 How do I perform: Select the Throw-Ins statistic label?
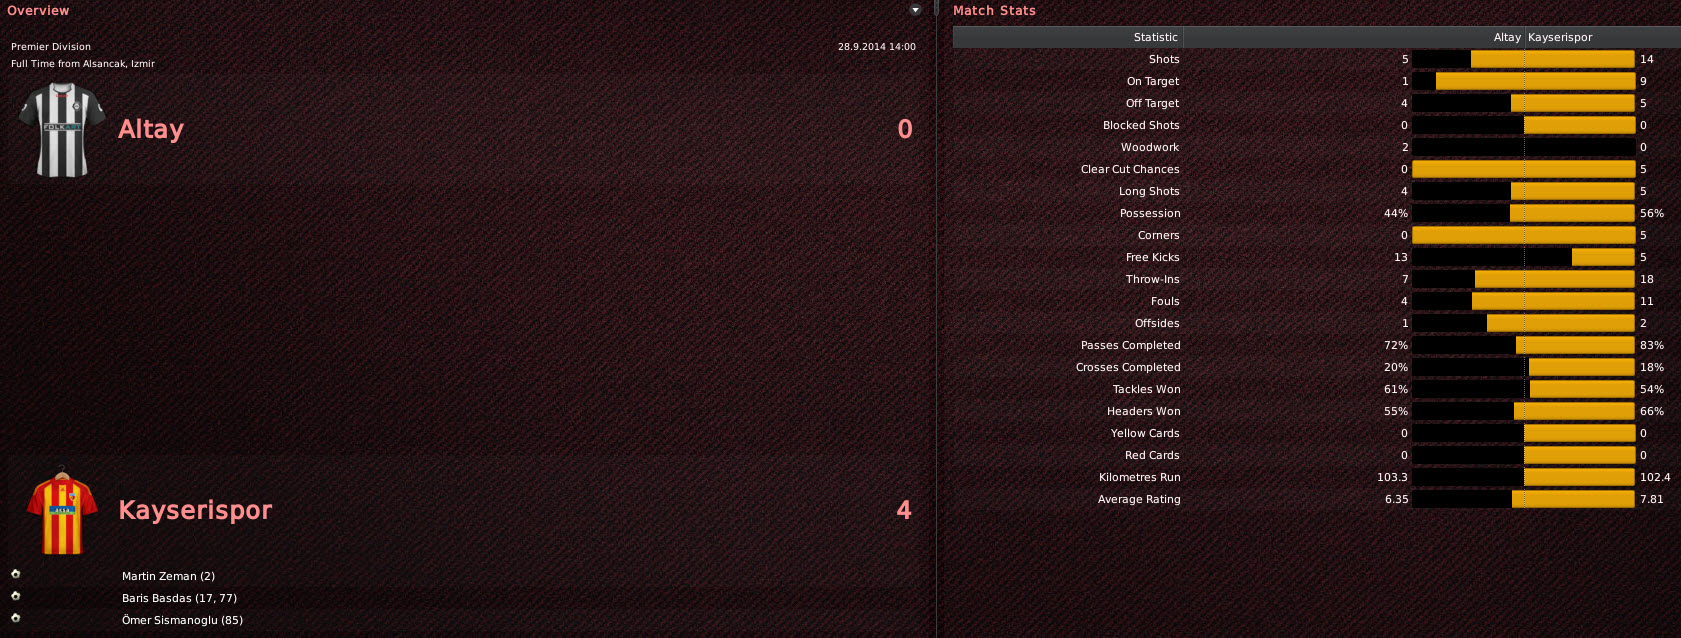[1153, 279]
